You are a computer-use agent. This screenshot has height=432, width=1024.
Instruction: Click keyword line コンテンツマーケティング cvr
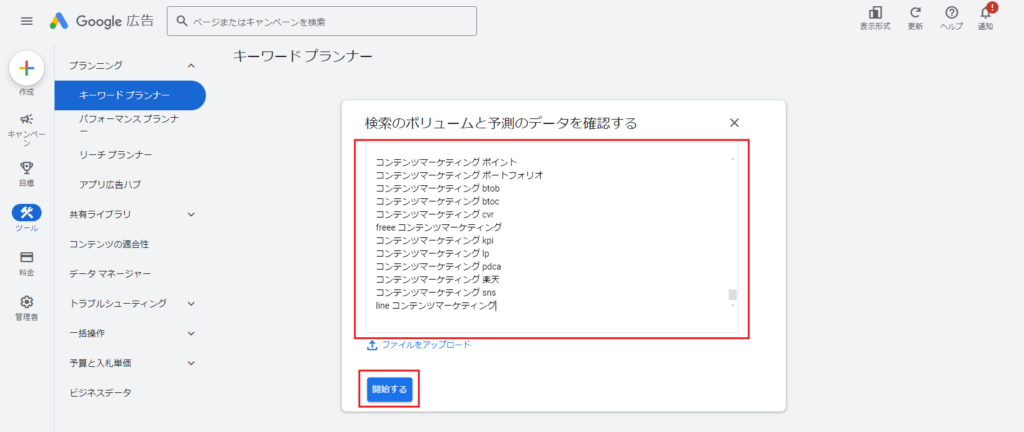tap(435, 214)
